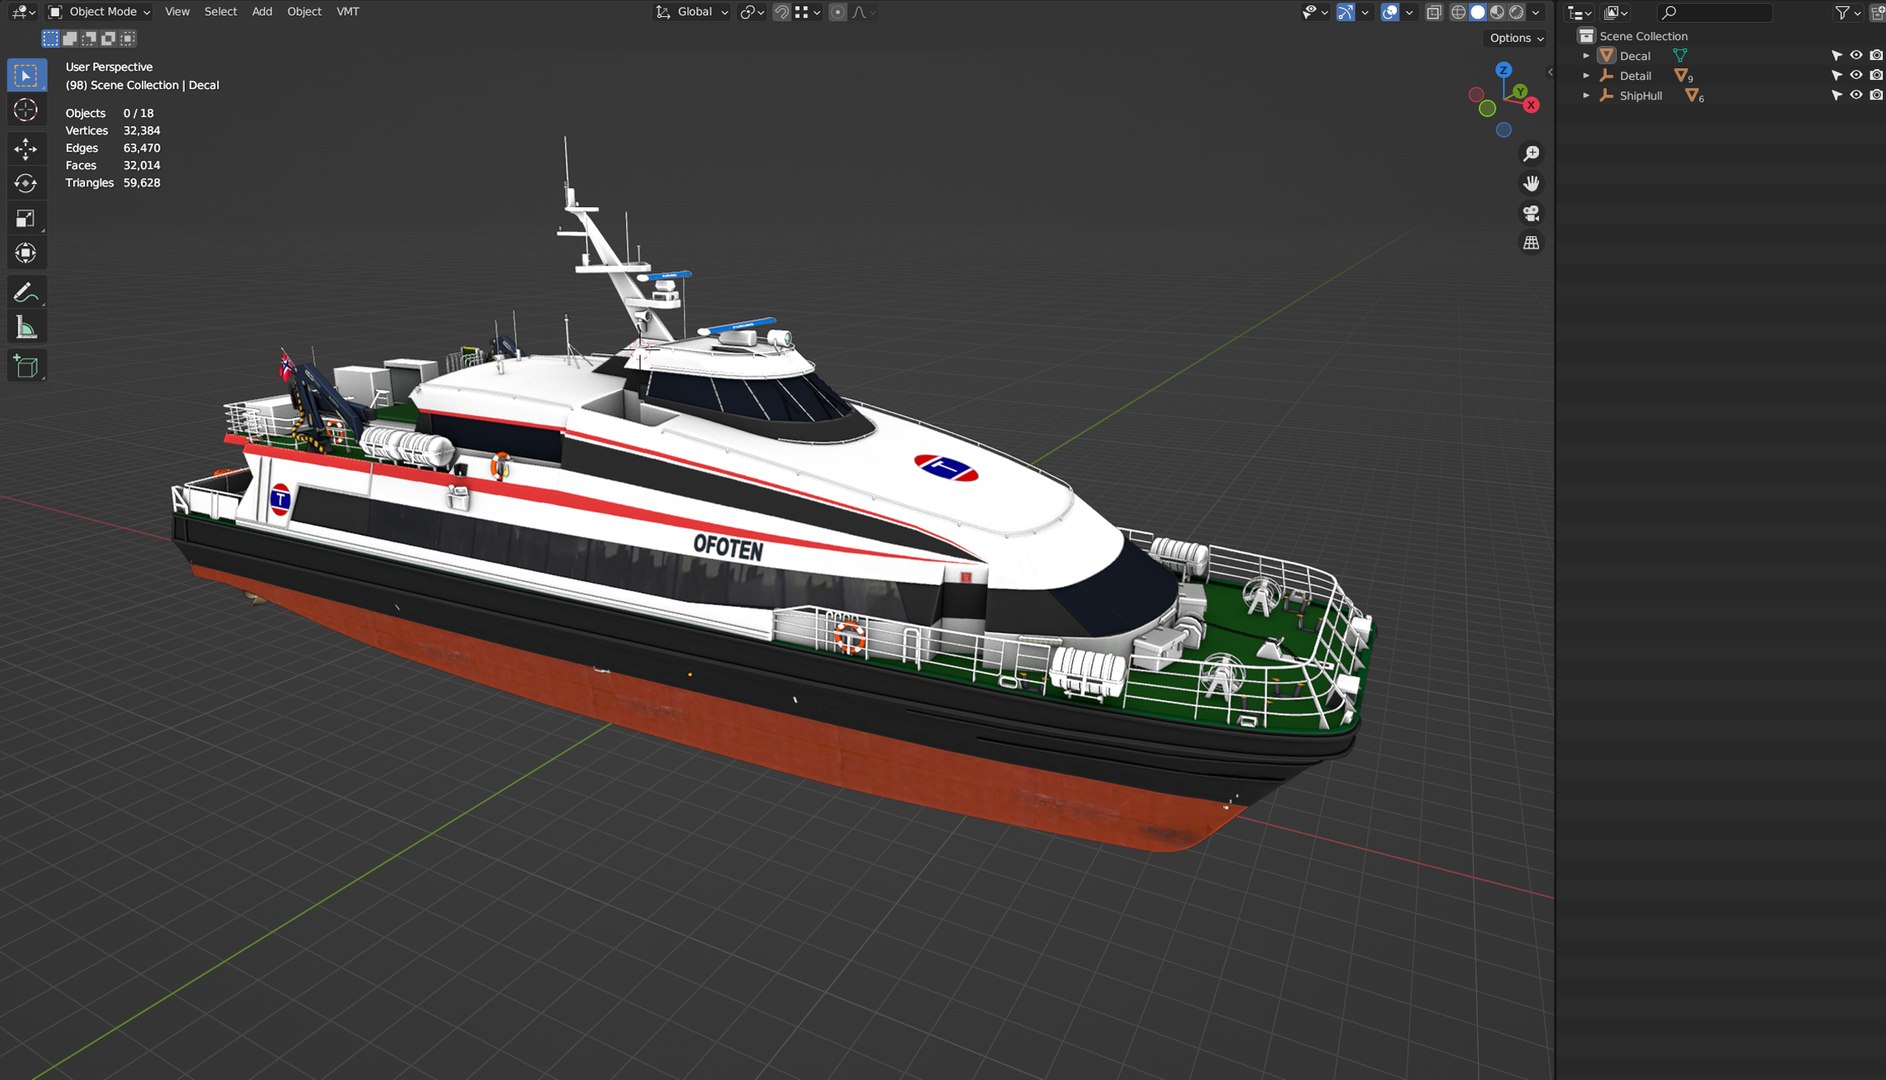Toggle proportional editing button
1886x1080 pixels.
(838, 12)
